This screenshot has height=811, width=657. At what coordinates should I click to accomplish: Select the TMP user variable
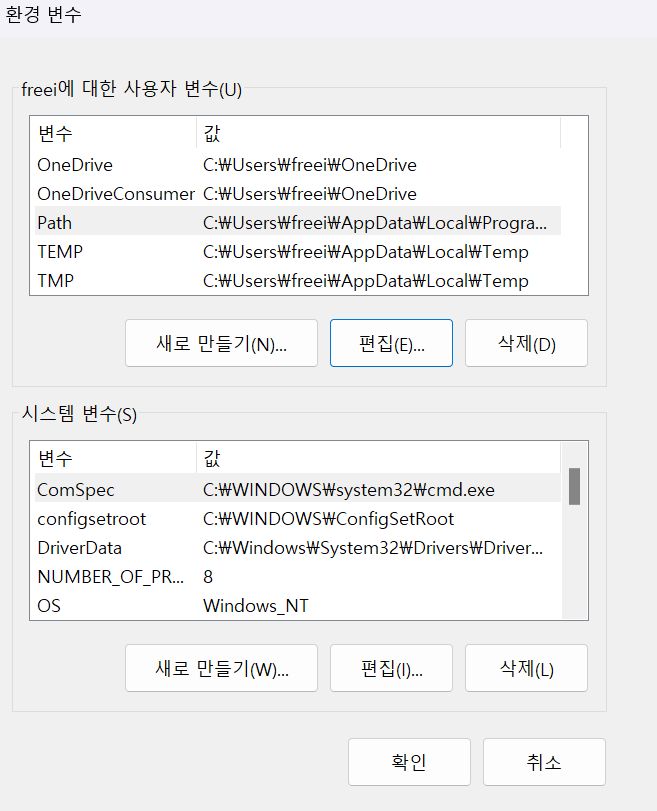[298, 281]
